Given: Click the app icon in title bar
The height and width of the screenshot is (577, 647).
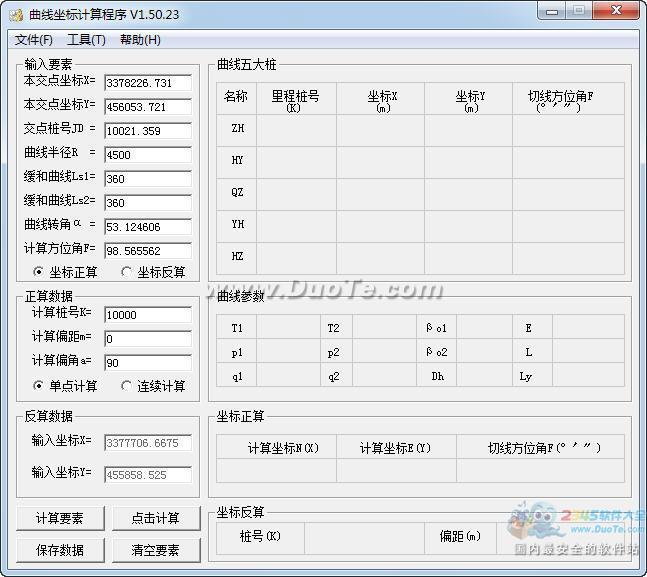Looking at the screenshot, I should 16,14.
